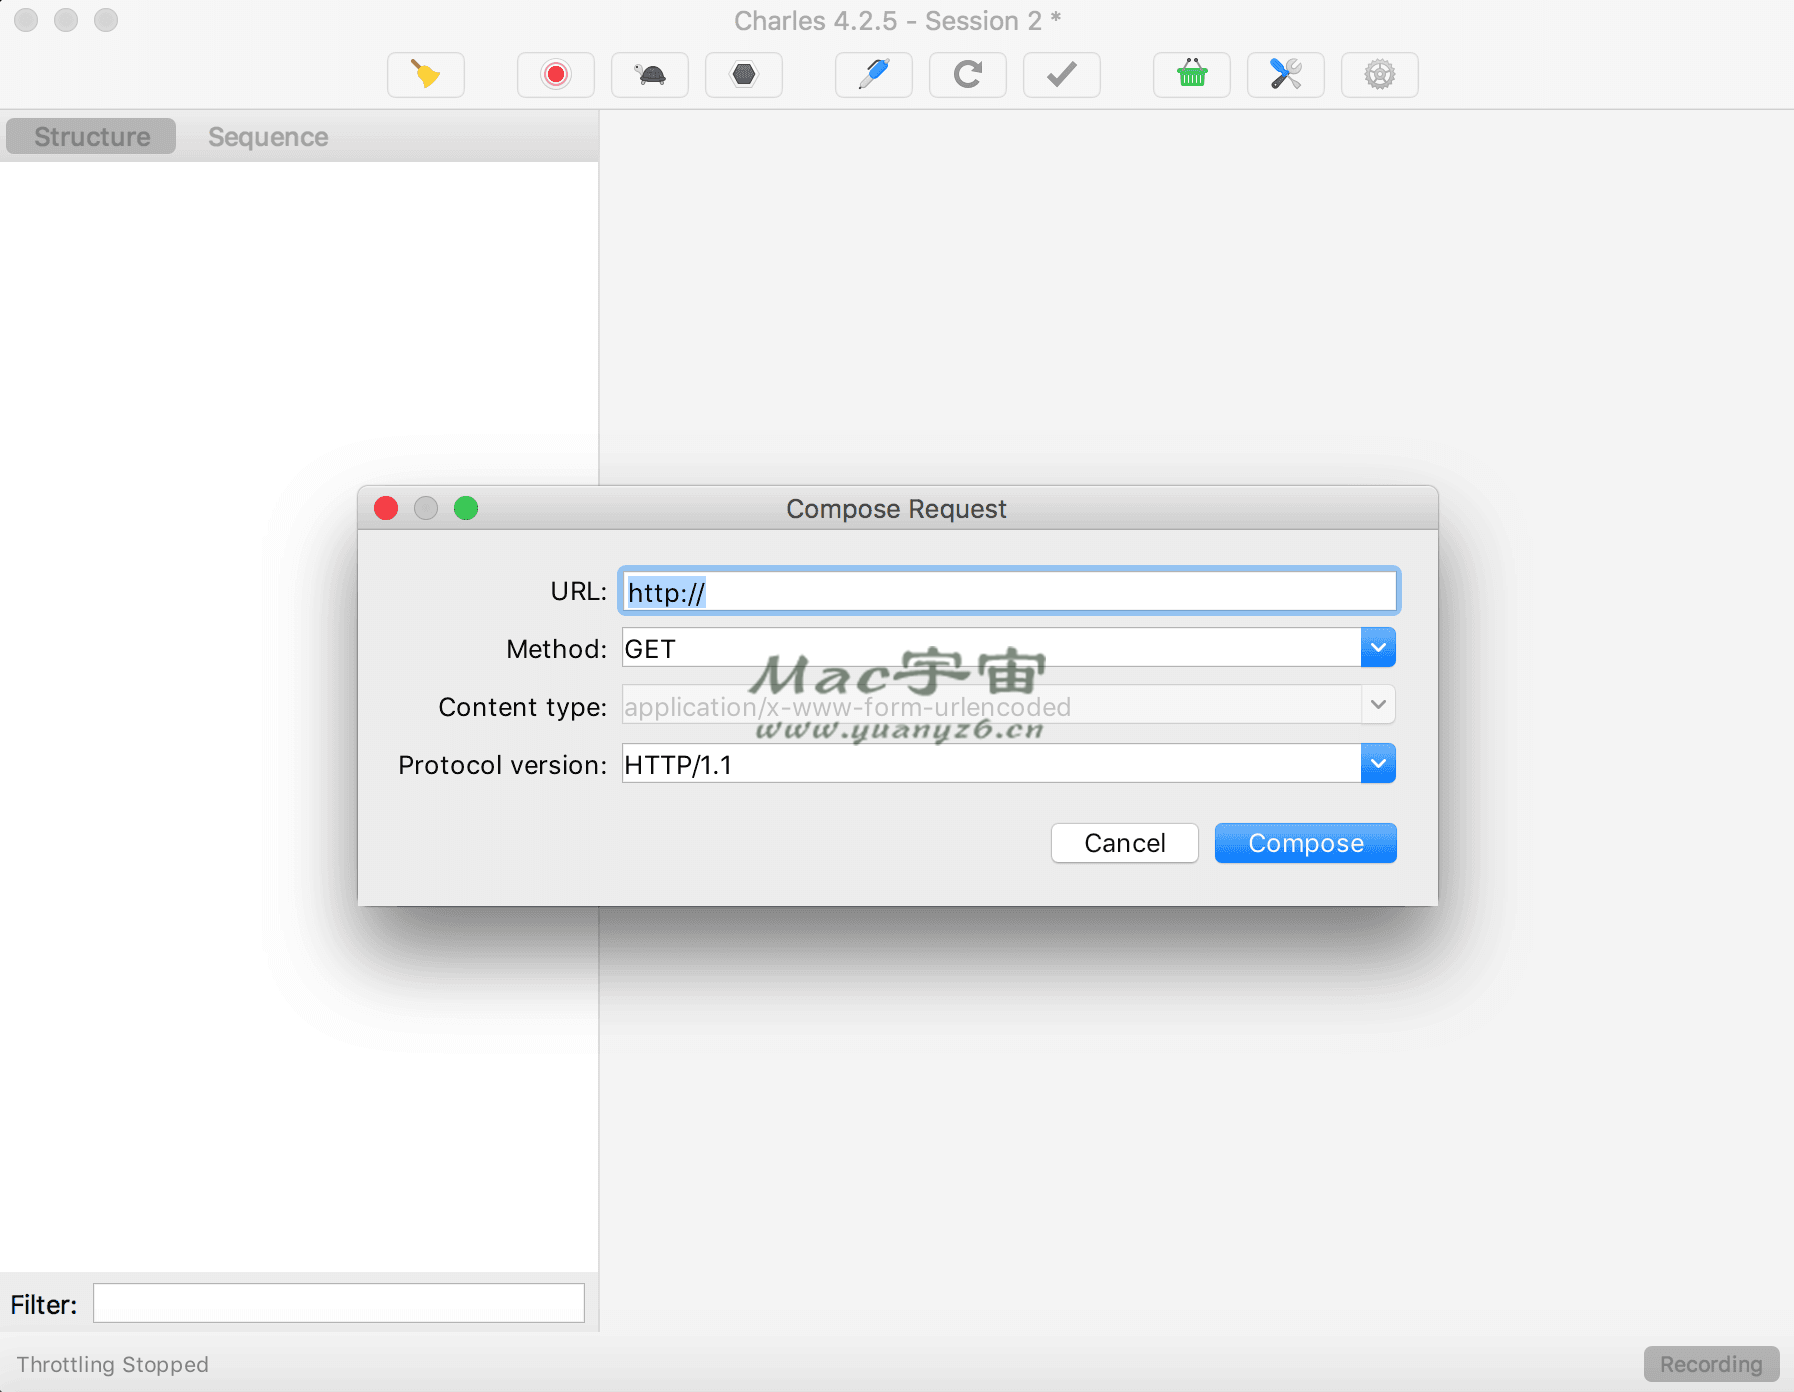
Task: Clear the session with the broom icon
Action: pos(426,75)
